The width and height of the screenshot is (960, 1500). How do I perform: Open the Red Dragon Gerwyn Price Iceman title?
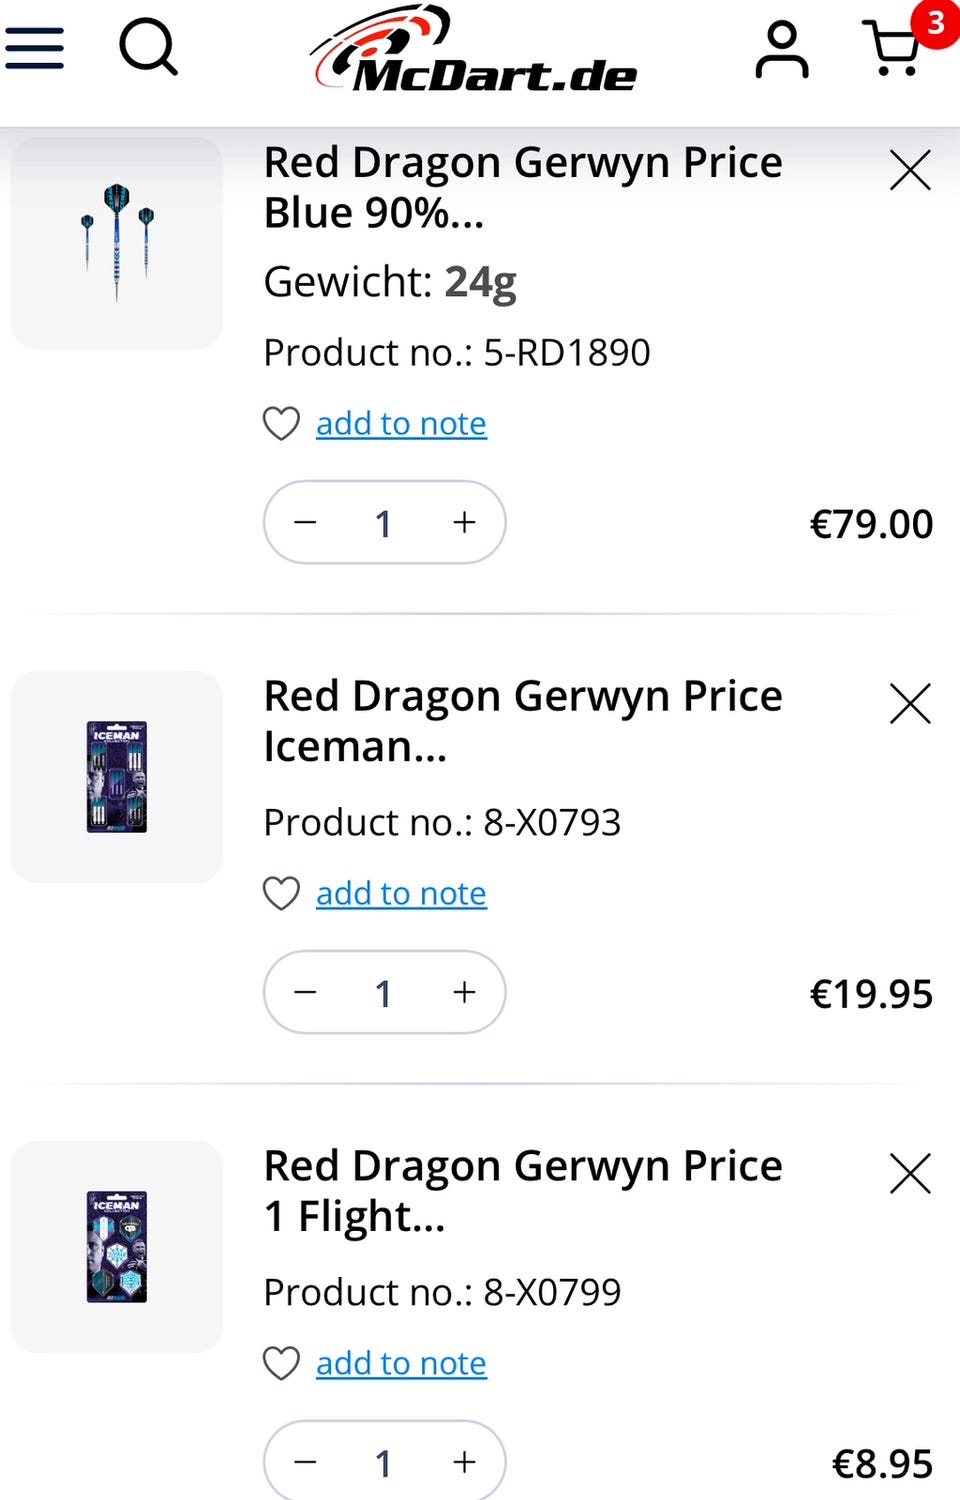[522, 720]
